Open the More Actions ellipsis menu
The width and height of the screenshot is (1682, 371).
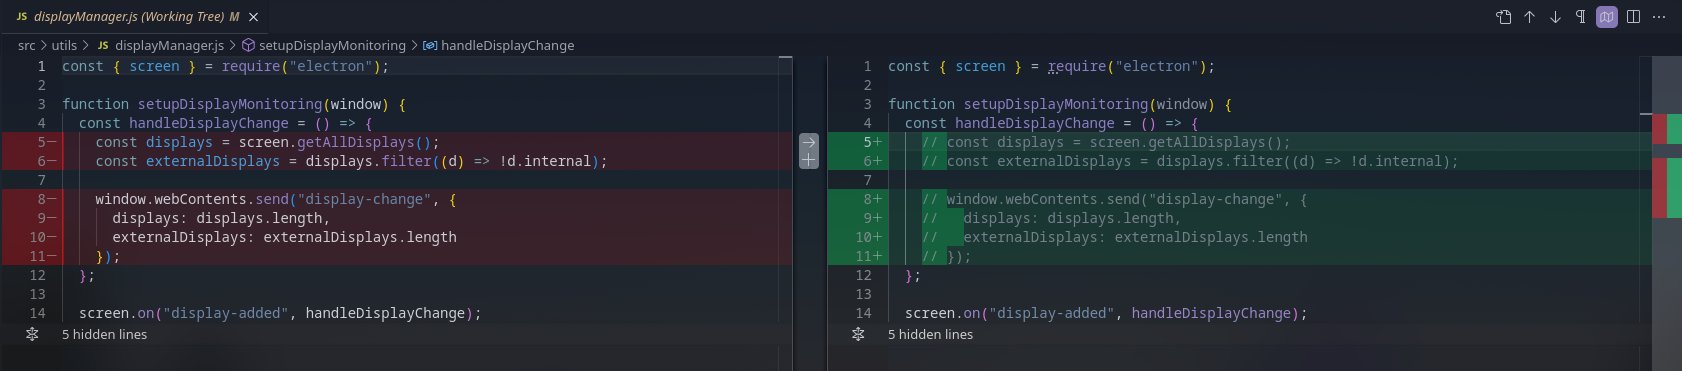[x=1659, y=17]
